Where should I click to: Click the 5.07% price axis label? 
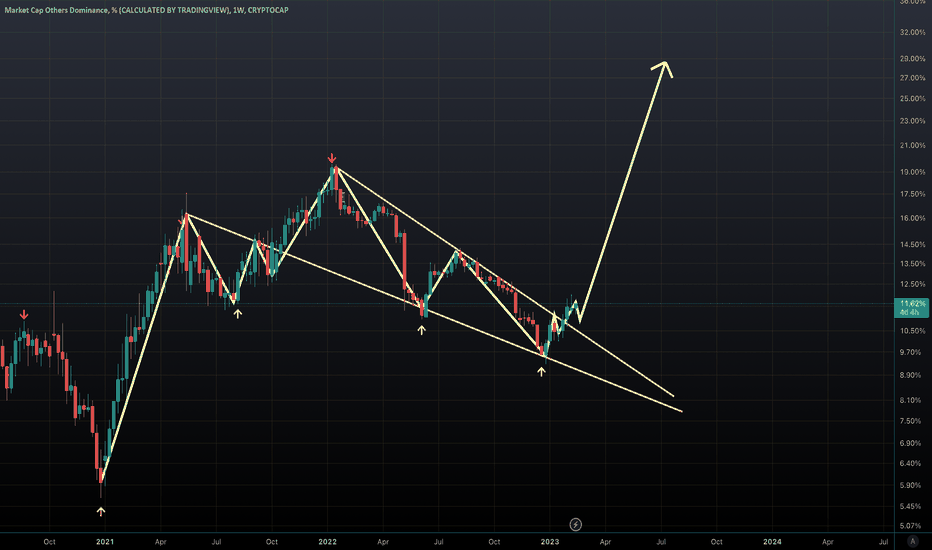click(x=912, y=526)
